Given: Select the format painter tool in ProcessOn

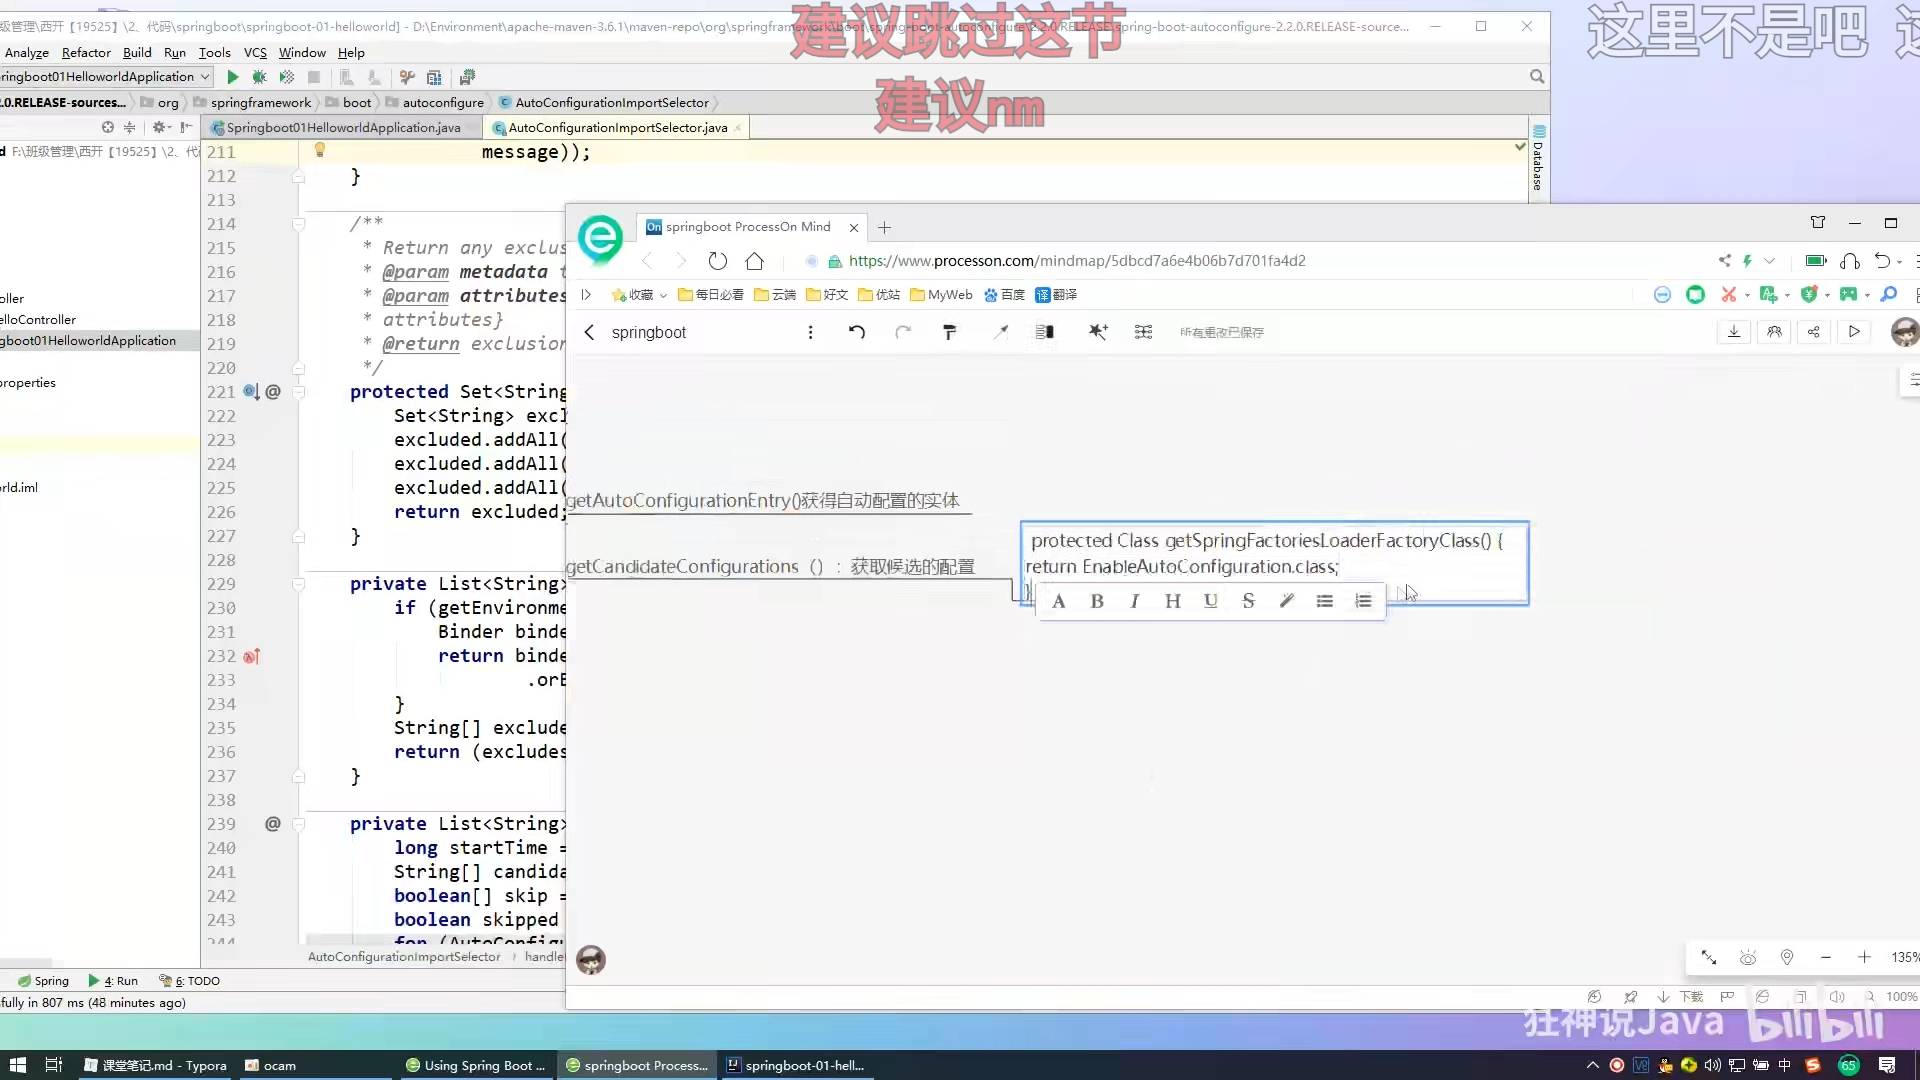Looking at the screenshot, I should 950,332.
